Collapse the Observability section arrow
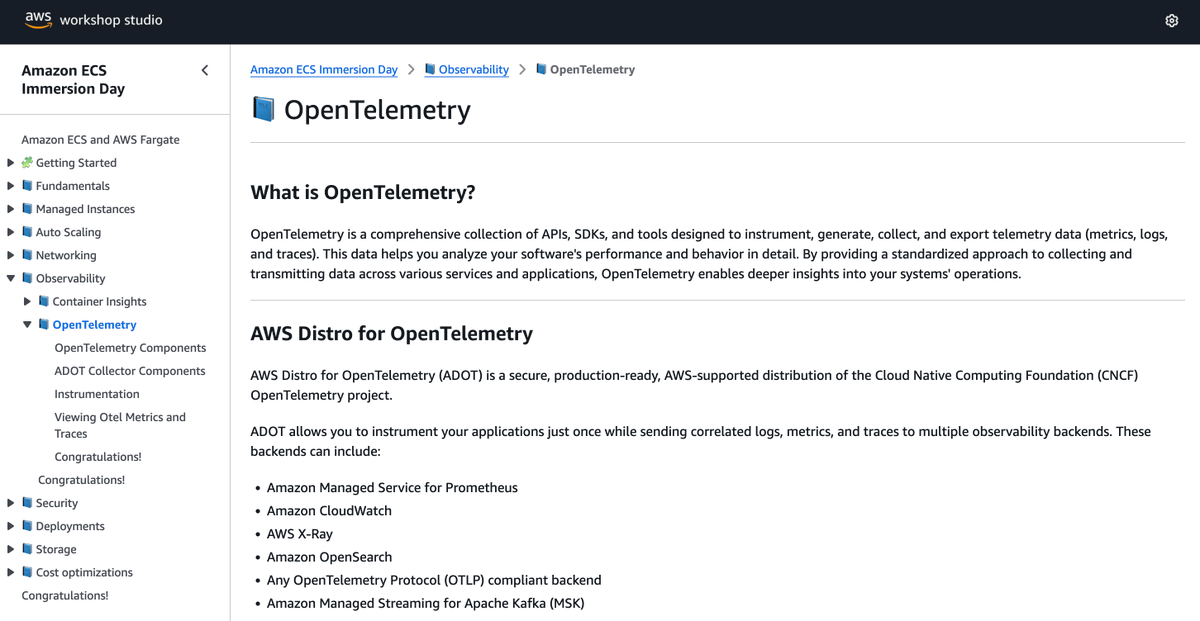The width and height of the screenshot is (1200, 621). (x=11, y=278)
